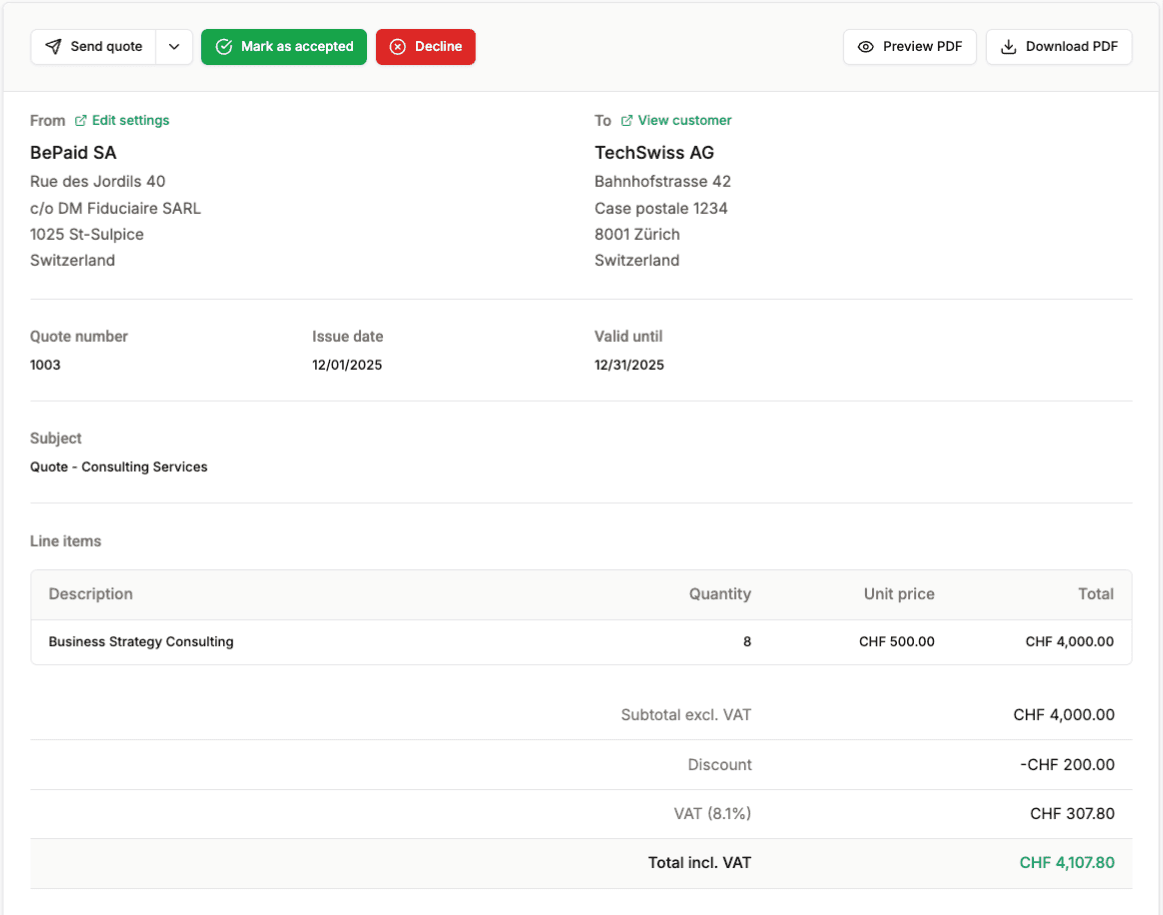Click the green total amount CHF 4,107.80
Screen dimensions: 1163x915
click(1066, 863)
